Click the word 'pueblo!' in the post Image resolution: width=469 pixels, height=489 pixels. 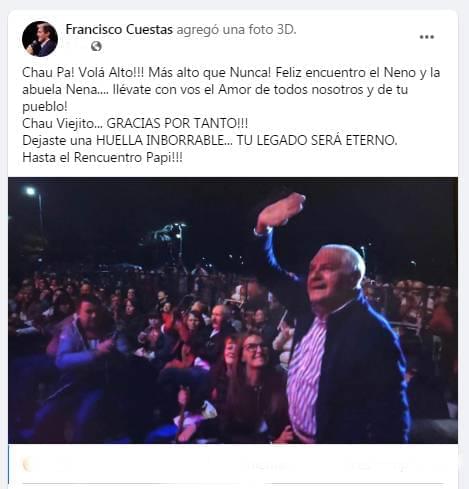tap(45, 107)
